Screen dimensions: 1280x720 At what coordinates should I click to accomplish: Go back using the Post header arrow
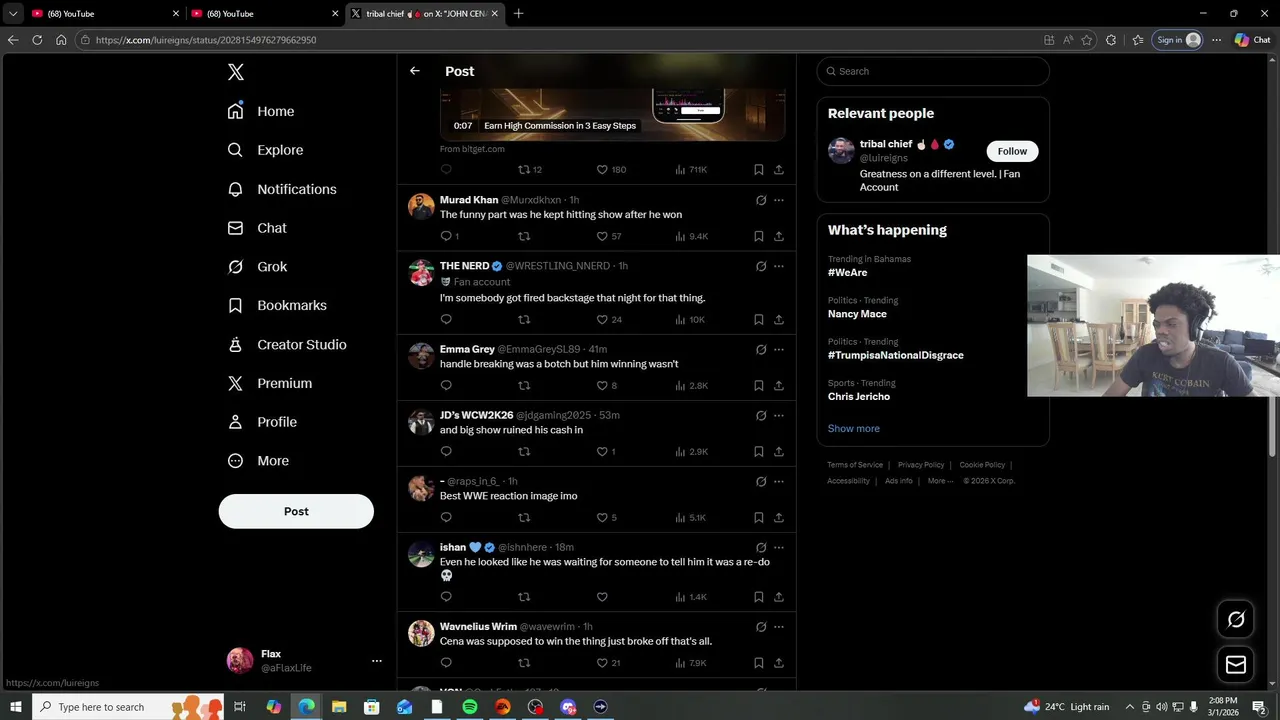(x=415, y=71)
